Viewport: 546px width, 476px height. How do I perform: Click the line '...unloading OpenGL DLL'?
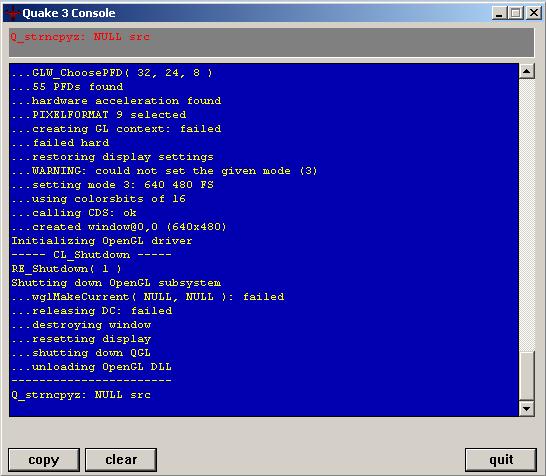[91, 367]
